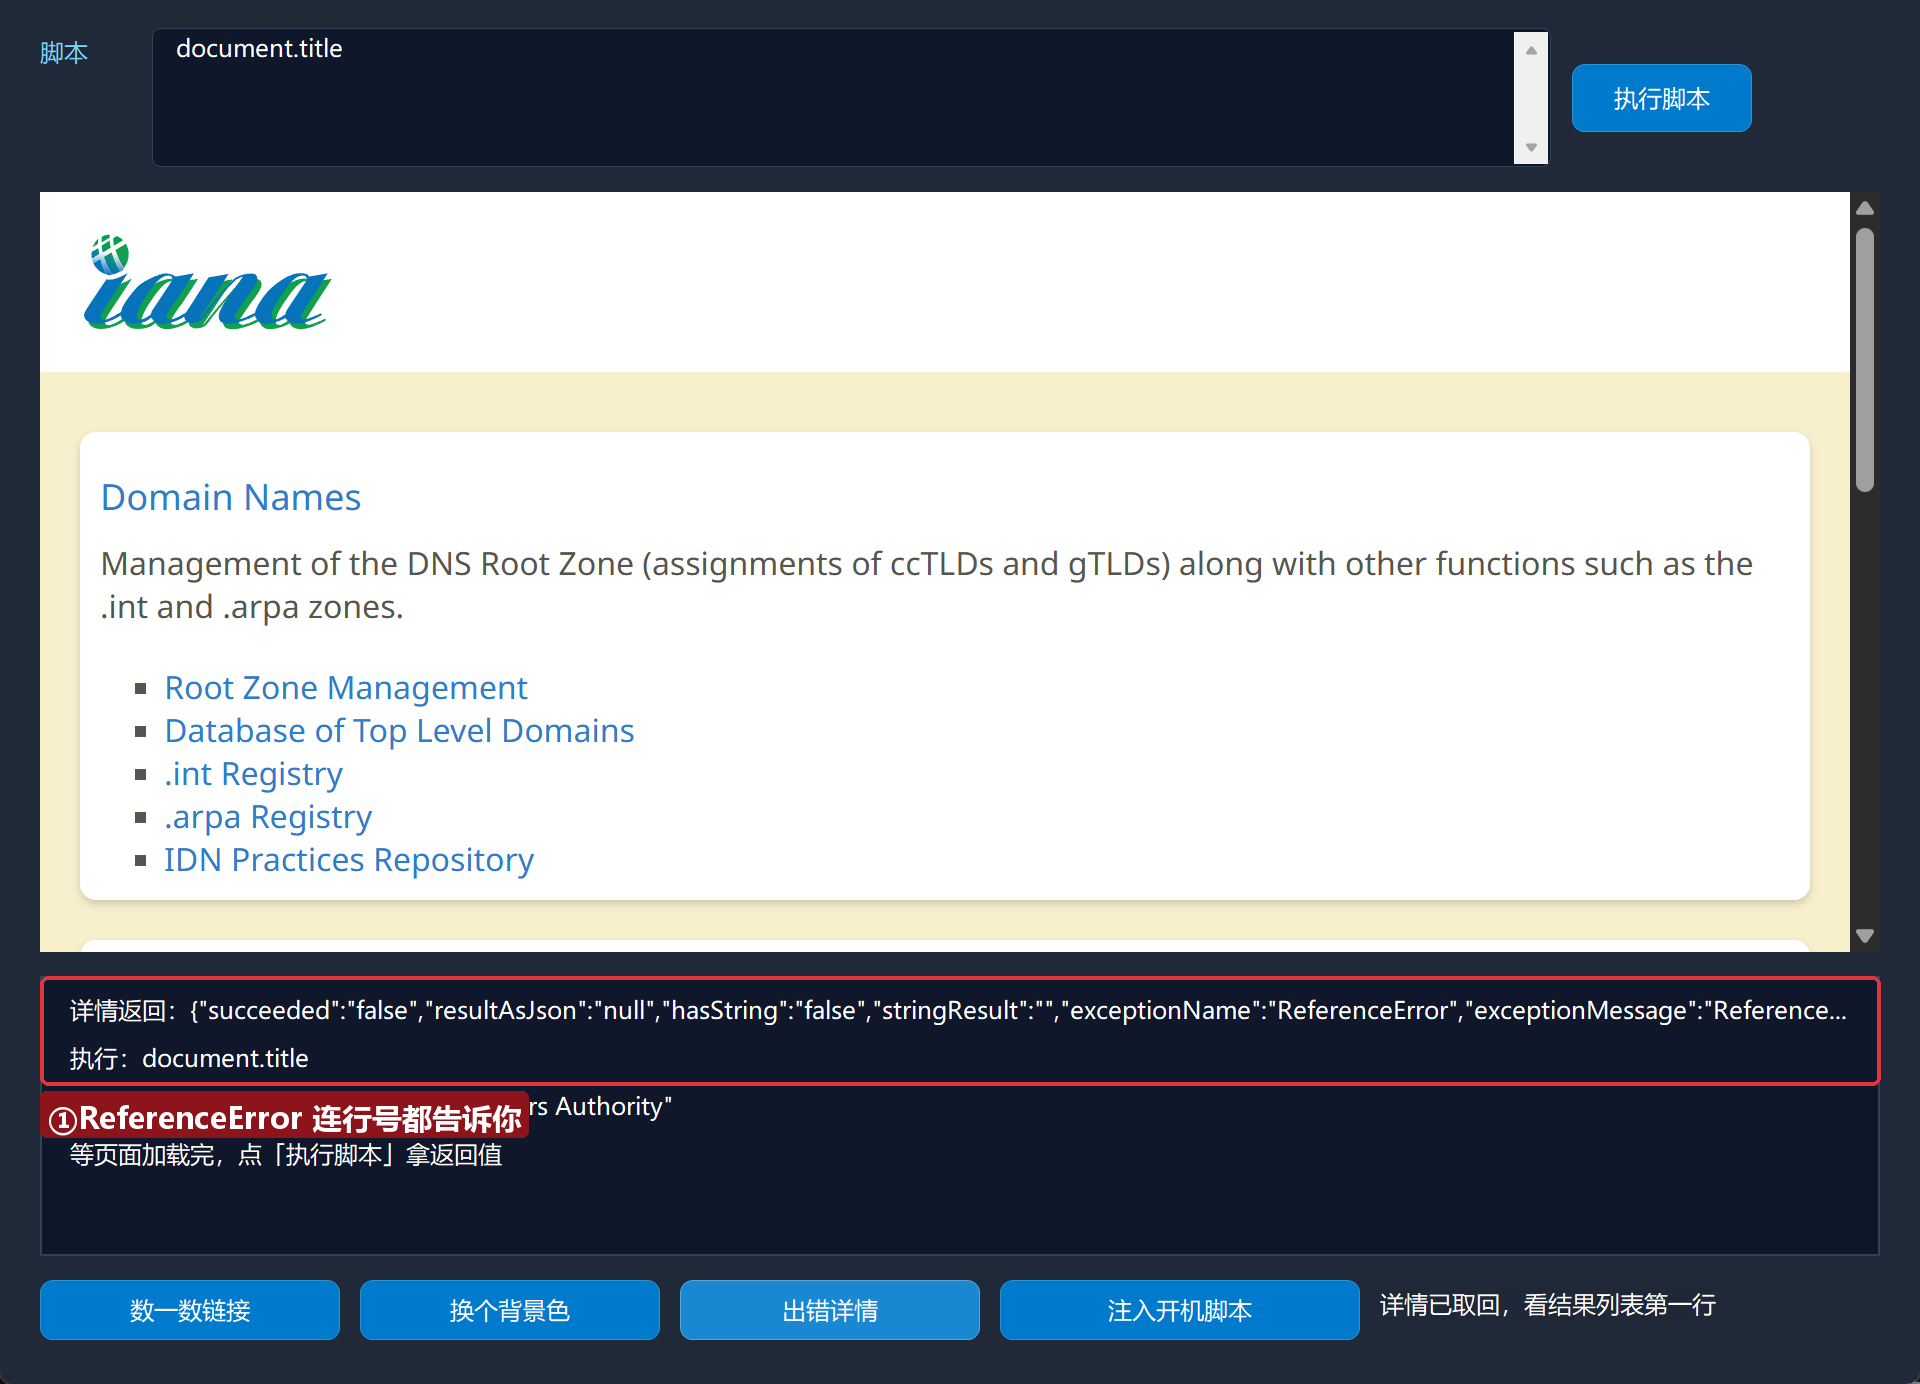Screen dimensions: 1920x1384
Task: Select the 详情返回 result row
Action: click(960, 1011)
